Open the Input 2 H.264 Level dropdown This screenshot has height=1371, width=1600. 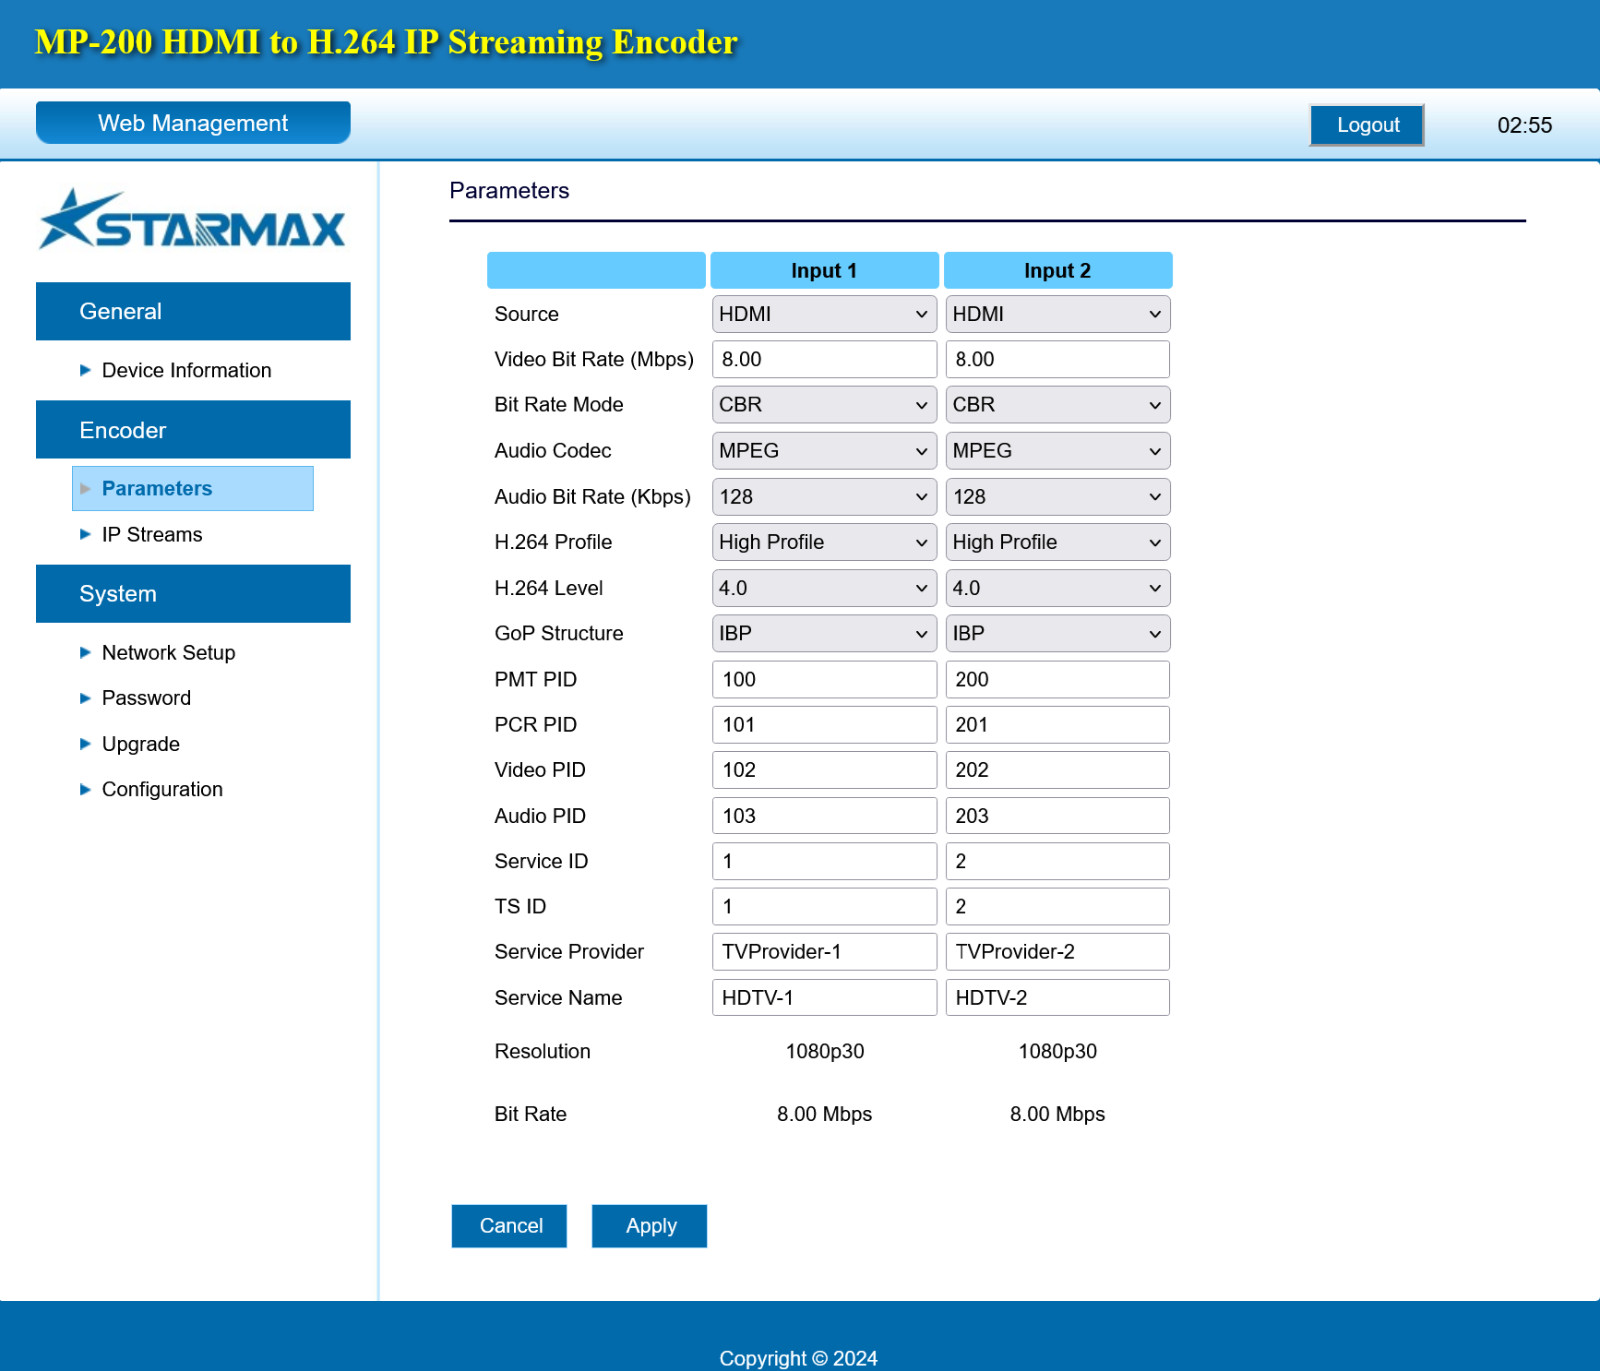1057,588
